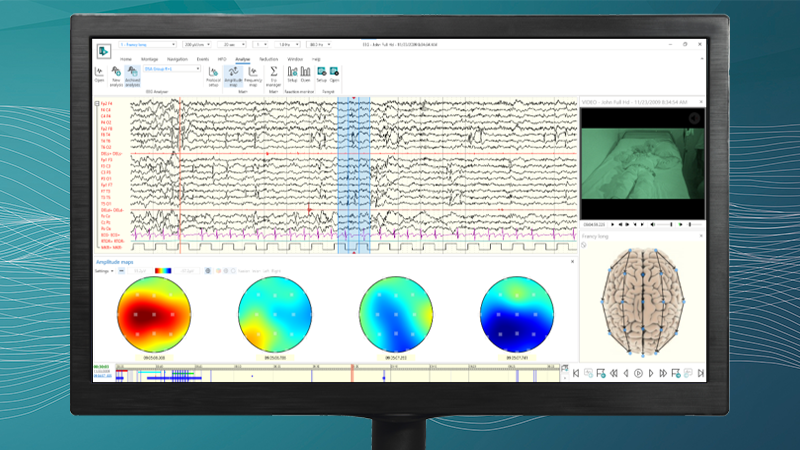Open the low filter Hz dropdown

pyautogui.click(x=287, y=45)
